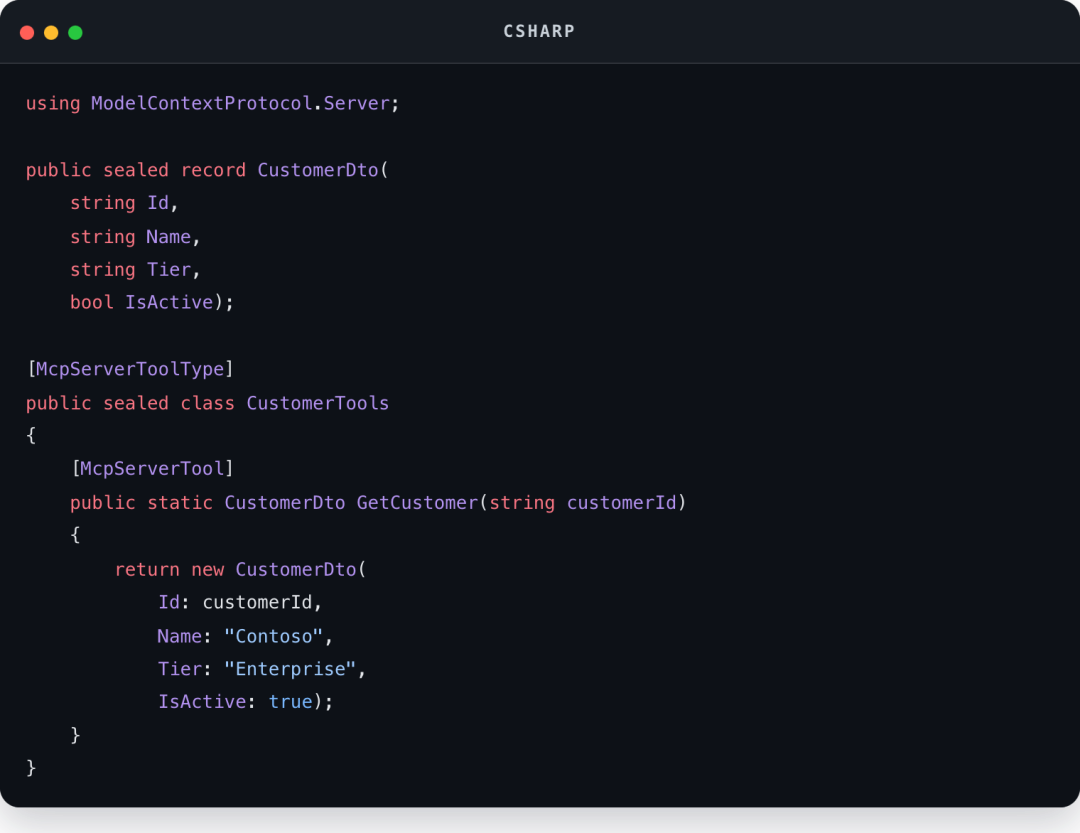Click the "Contoso" string literal
Image resolution: width=1080 pixels, height=833 pixels.
(x=273, y=636)
